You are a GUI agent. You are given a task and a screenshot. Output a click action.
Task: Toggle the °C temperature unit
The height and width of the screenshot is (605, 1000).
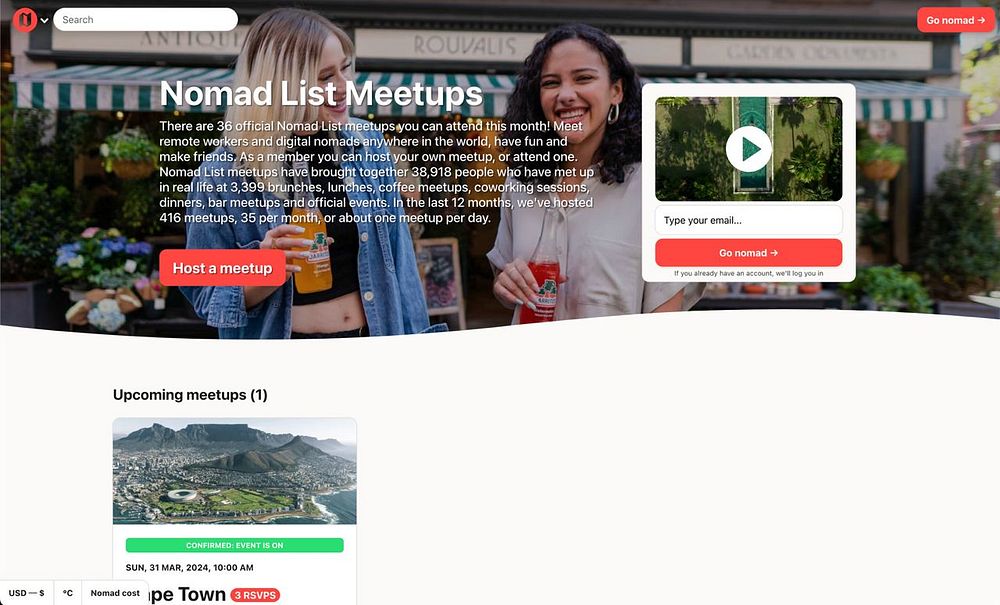click(68, 593)
